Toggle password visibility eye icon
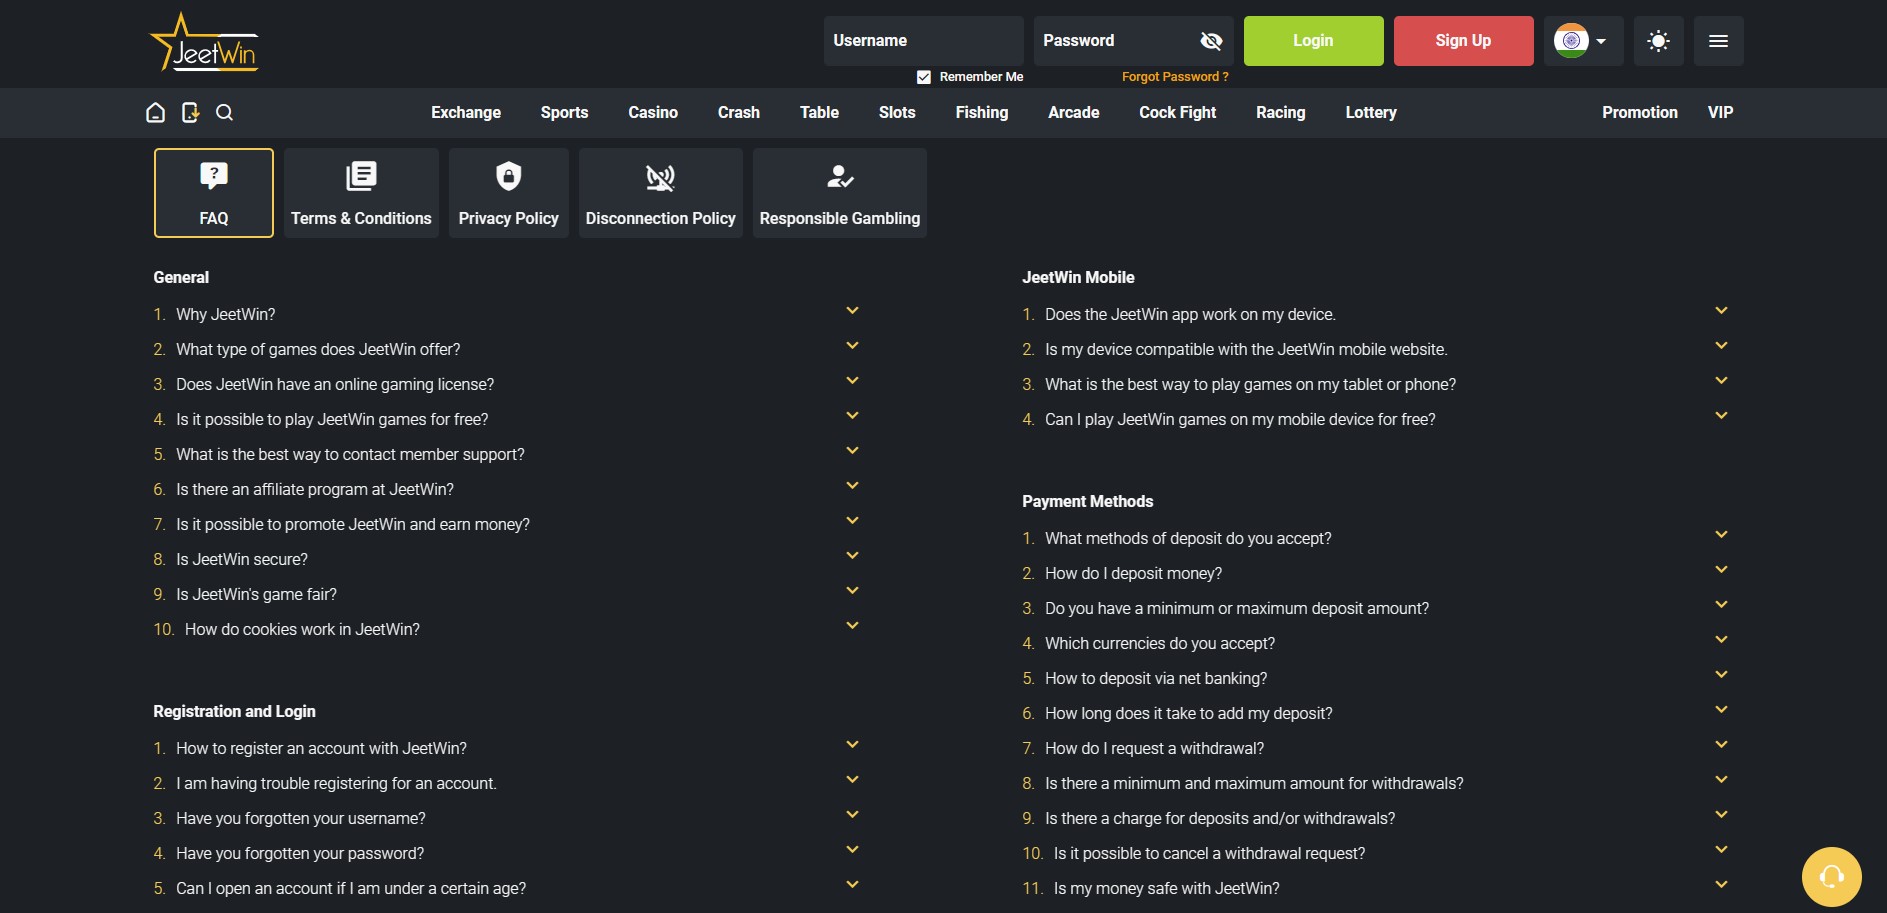The width and height of the screenshot is (1887, 913). click(x=1211, y=41)
